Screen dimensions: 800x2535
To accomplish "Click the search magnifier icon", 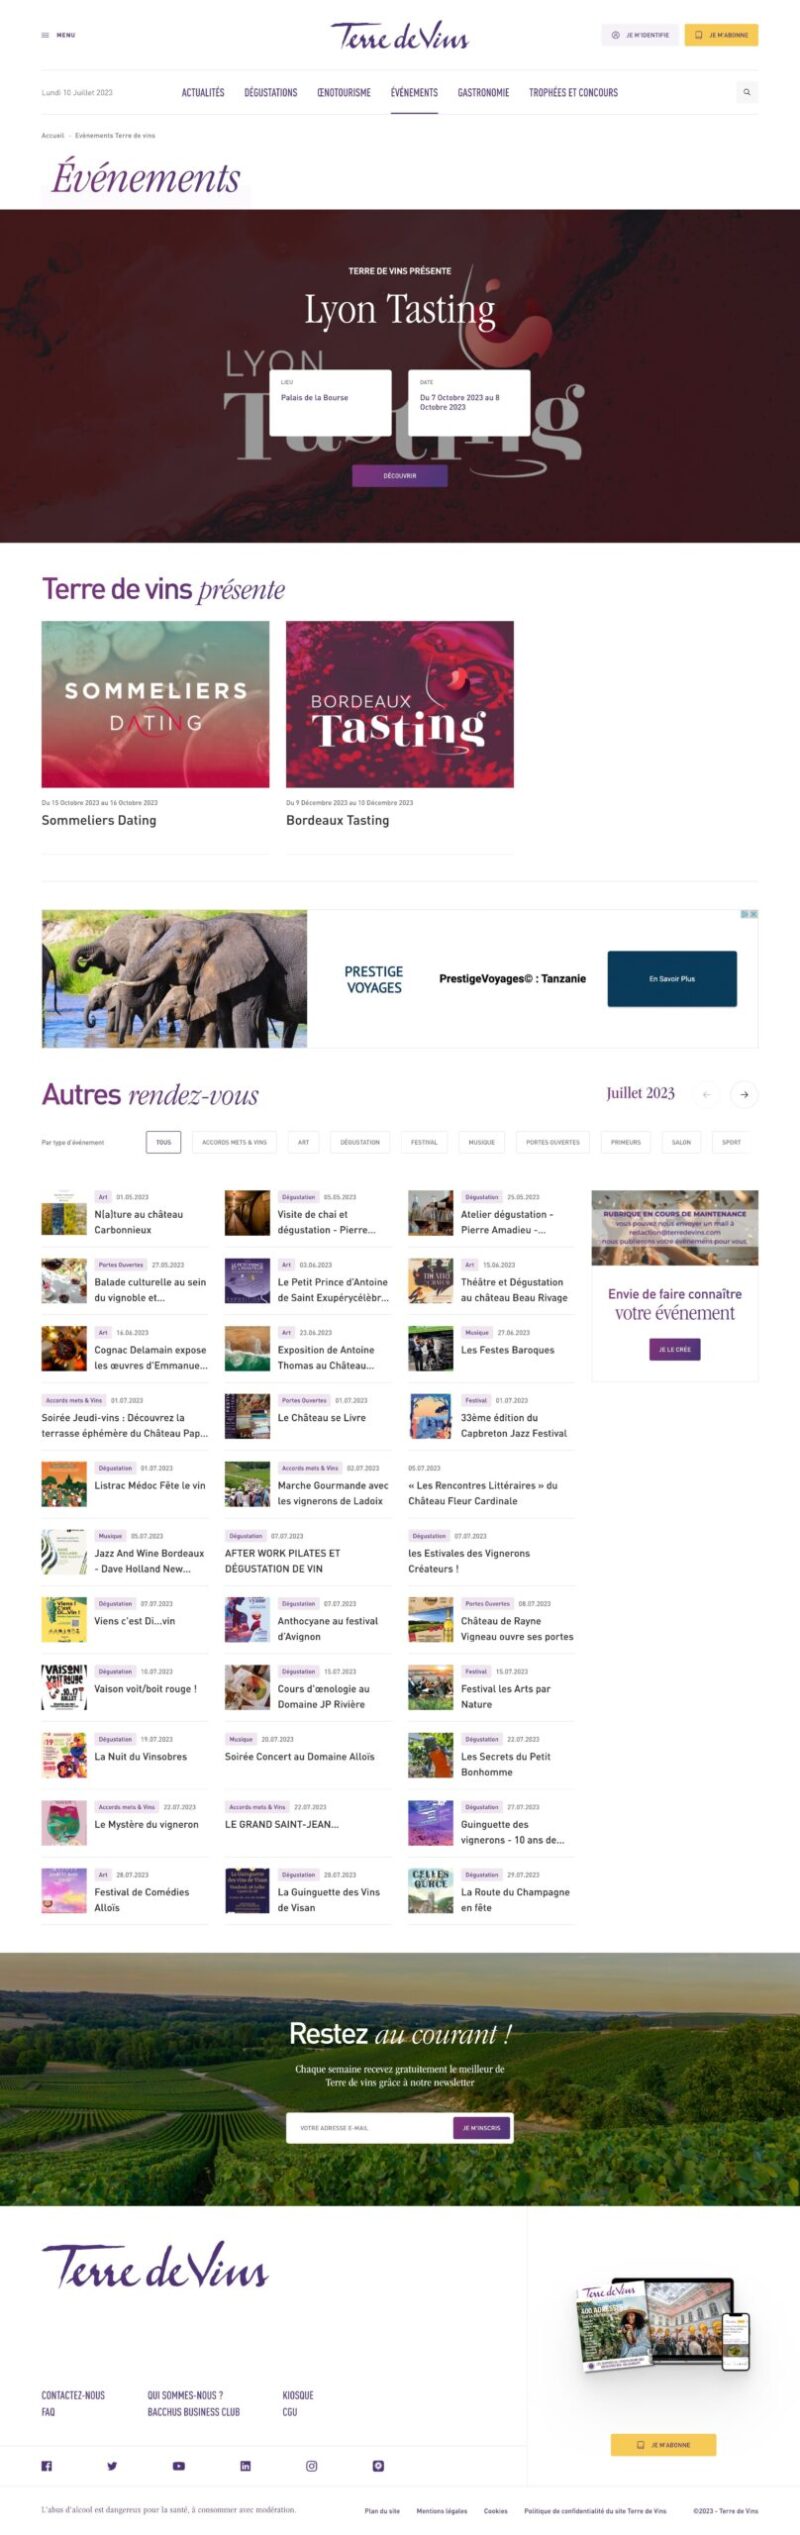I will (x=747, y=92).
